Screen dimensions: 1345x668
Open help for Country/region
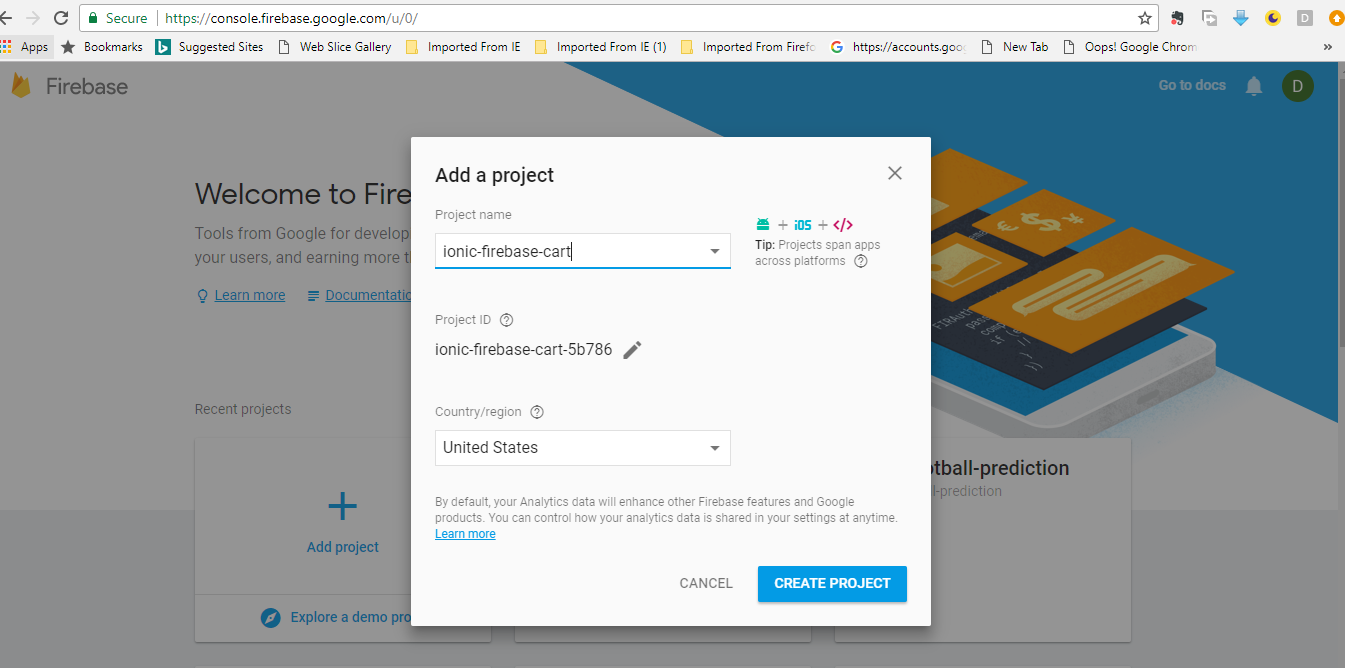point(537,412)
